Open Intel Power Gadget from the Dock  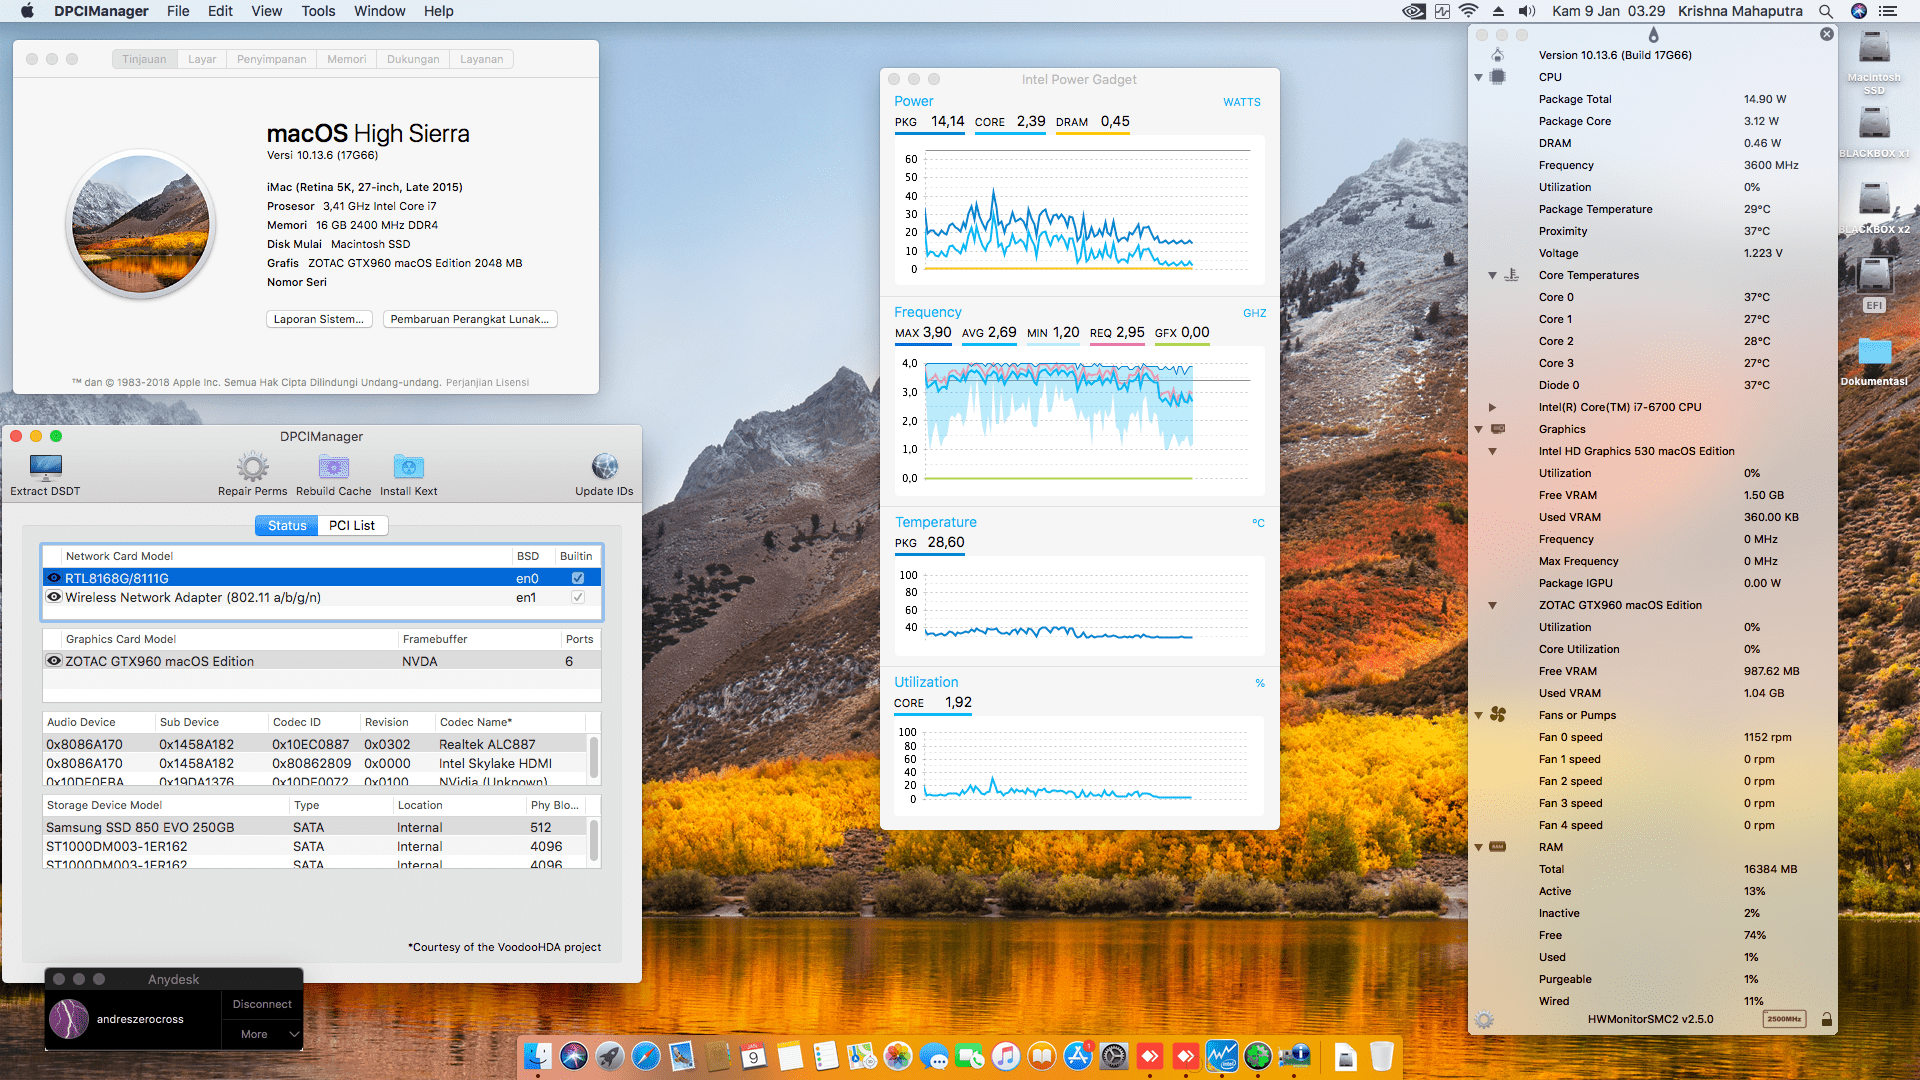click(1222, 1056)
